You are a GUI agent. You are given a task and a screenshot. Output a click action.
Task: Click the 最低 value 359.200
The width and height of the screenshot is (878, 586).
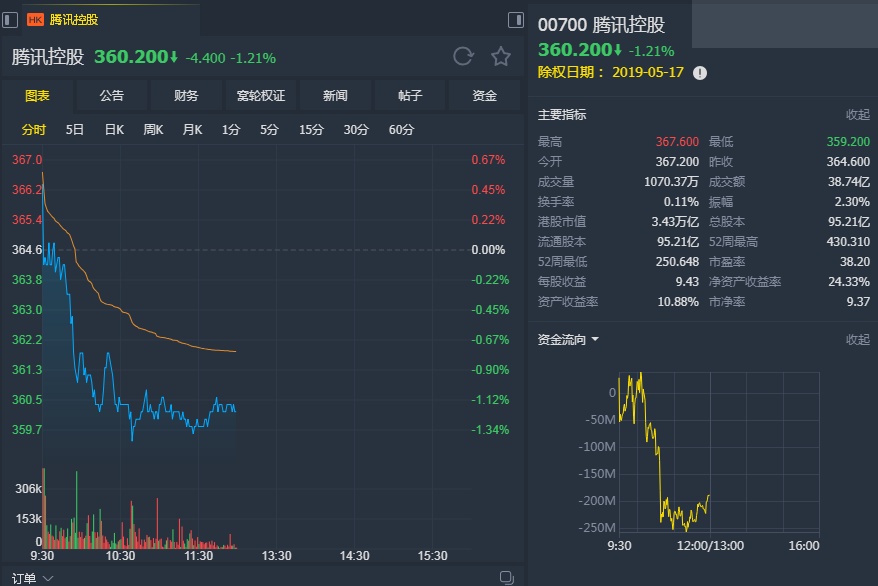pyautogui.click(x=848, y=142)
